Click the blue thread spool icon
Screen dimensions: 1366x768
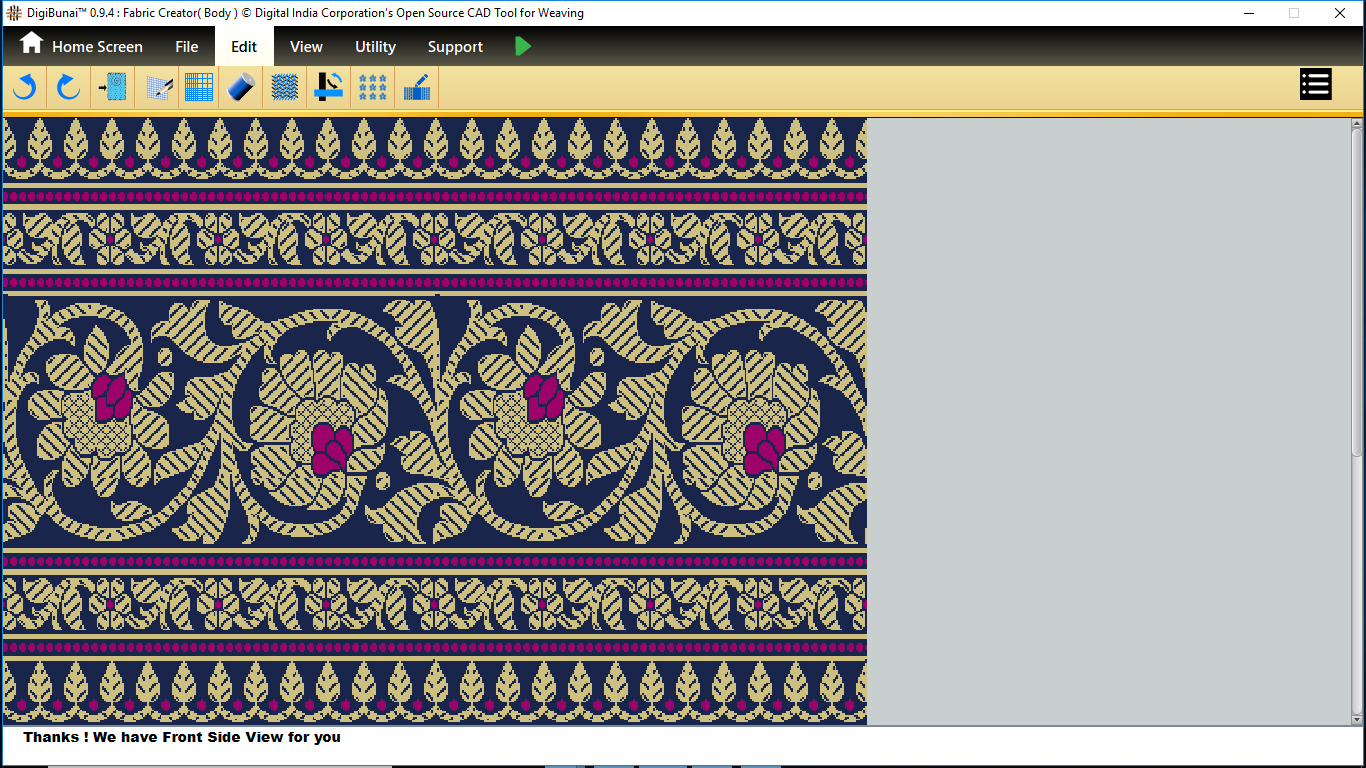pos(241,87)
